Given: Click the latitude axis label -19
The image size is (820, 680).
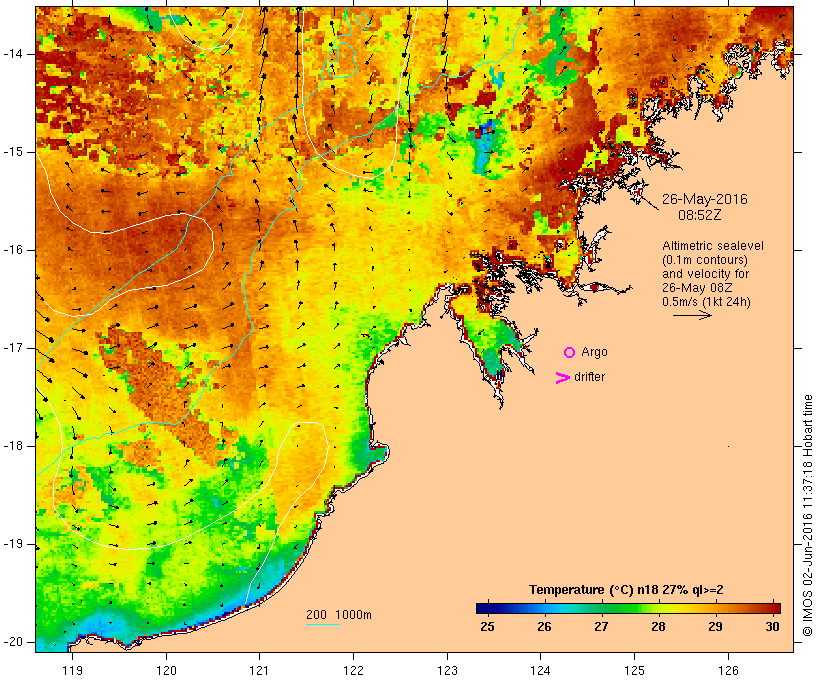Looking at the screenshot, I should (x=13, y=544).
